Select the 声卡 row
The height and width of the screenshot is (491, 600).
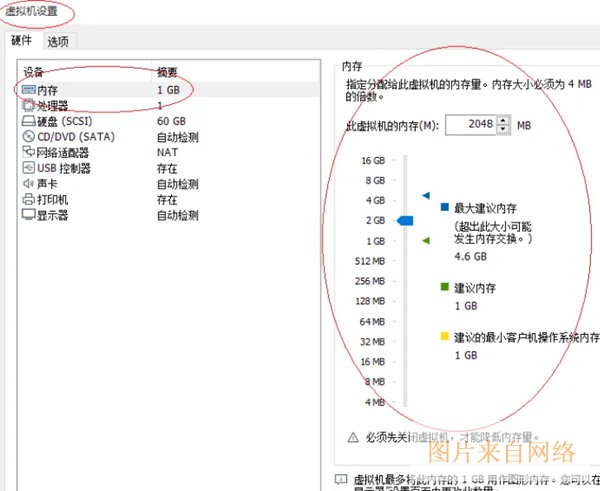pyautogui.click(x=168, y=184)
